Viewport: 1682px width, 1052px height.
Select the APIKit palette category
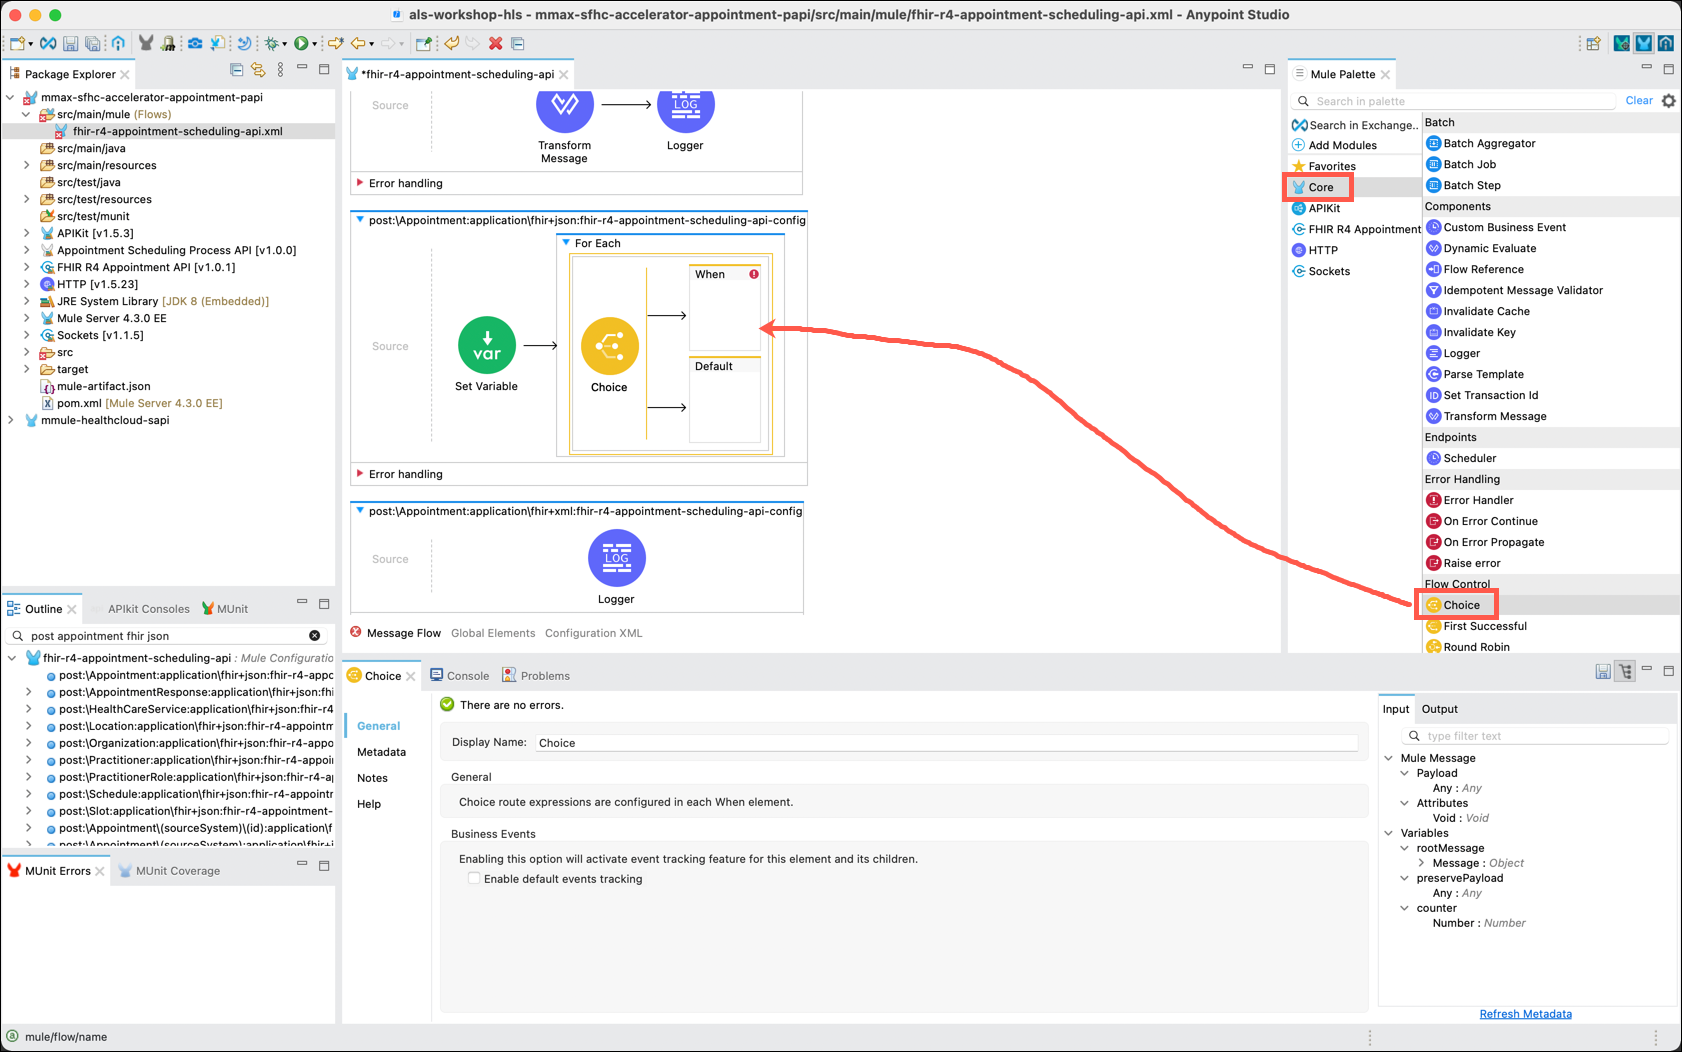point(1316,208)
